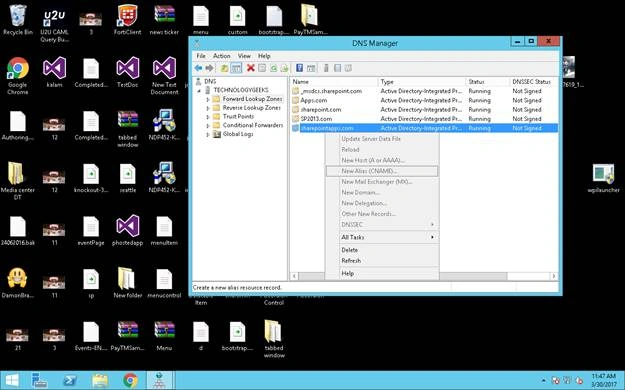Click the Back arrow in DNS Manager toolbar

[198, 68]
